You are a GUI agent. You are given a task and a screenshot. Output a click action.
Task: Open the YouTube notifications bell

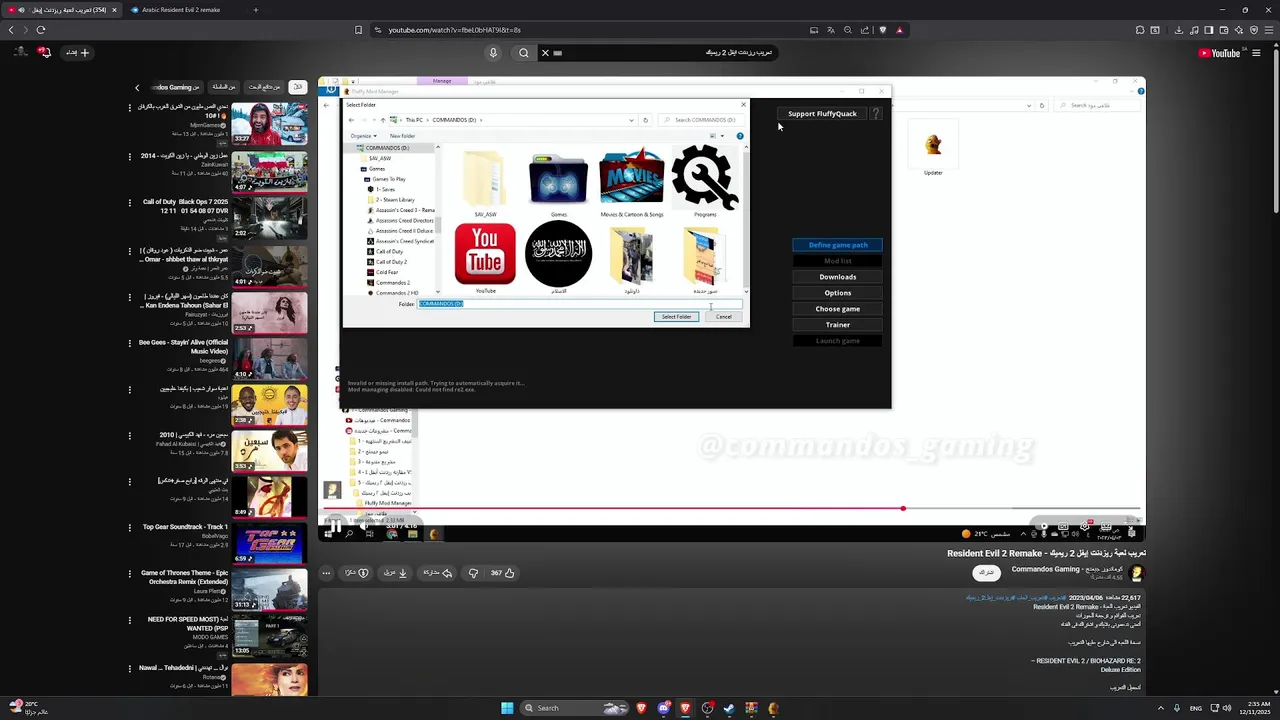44,53
